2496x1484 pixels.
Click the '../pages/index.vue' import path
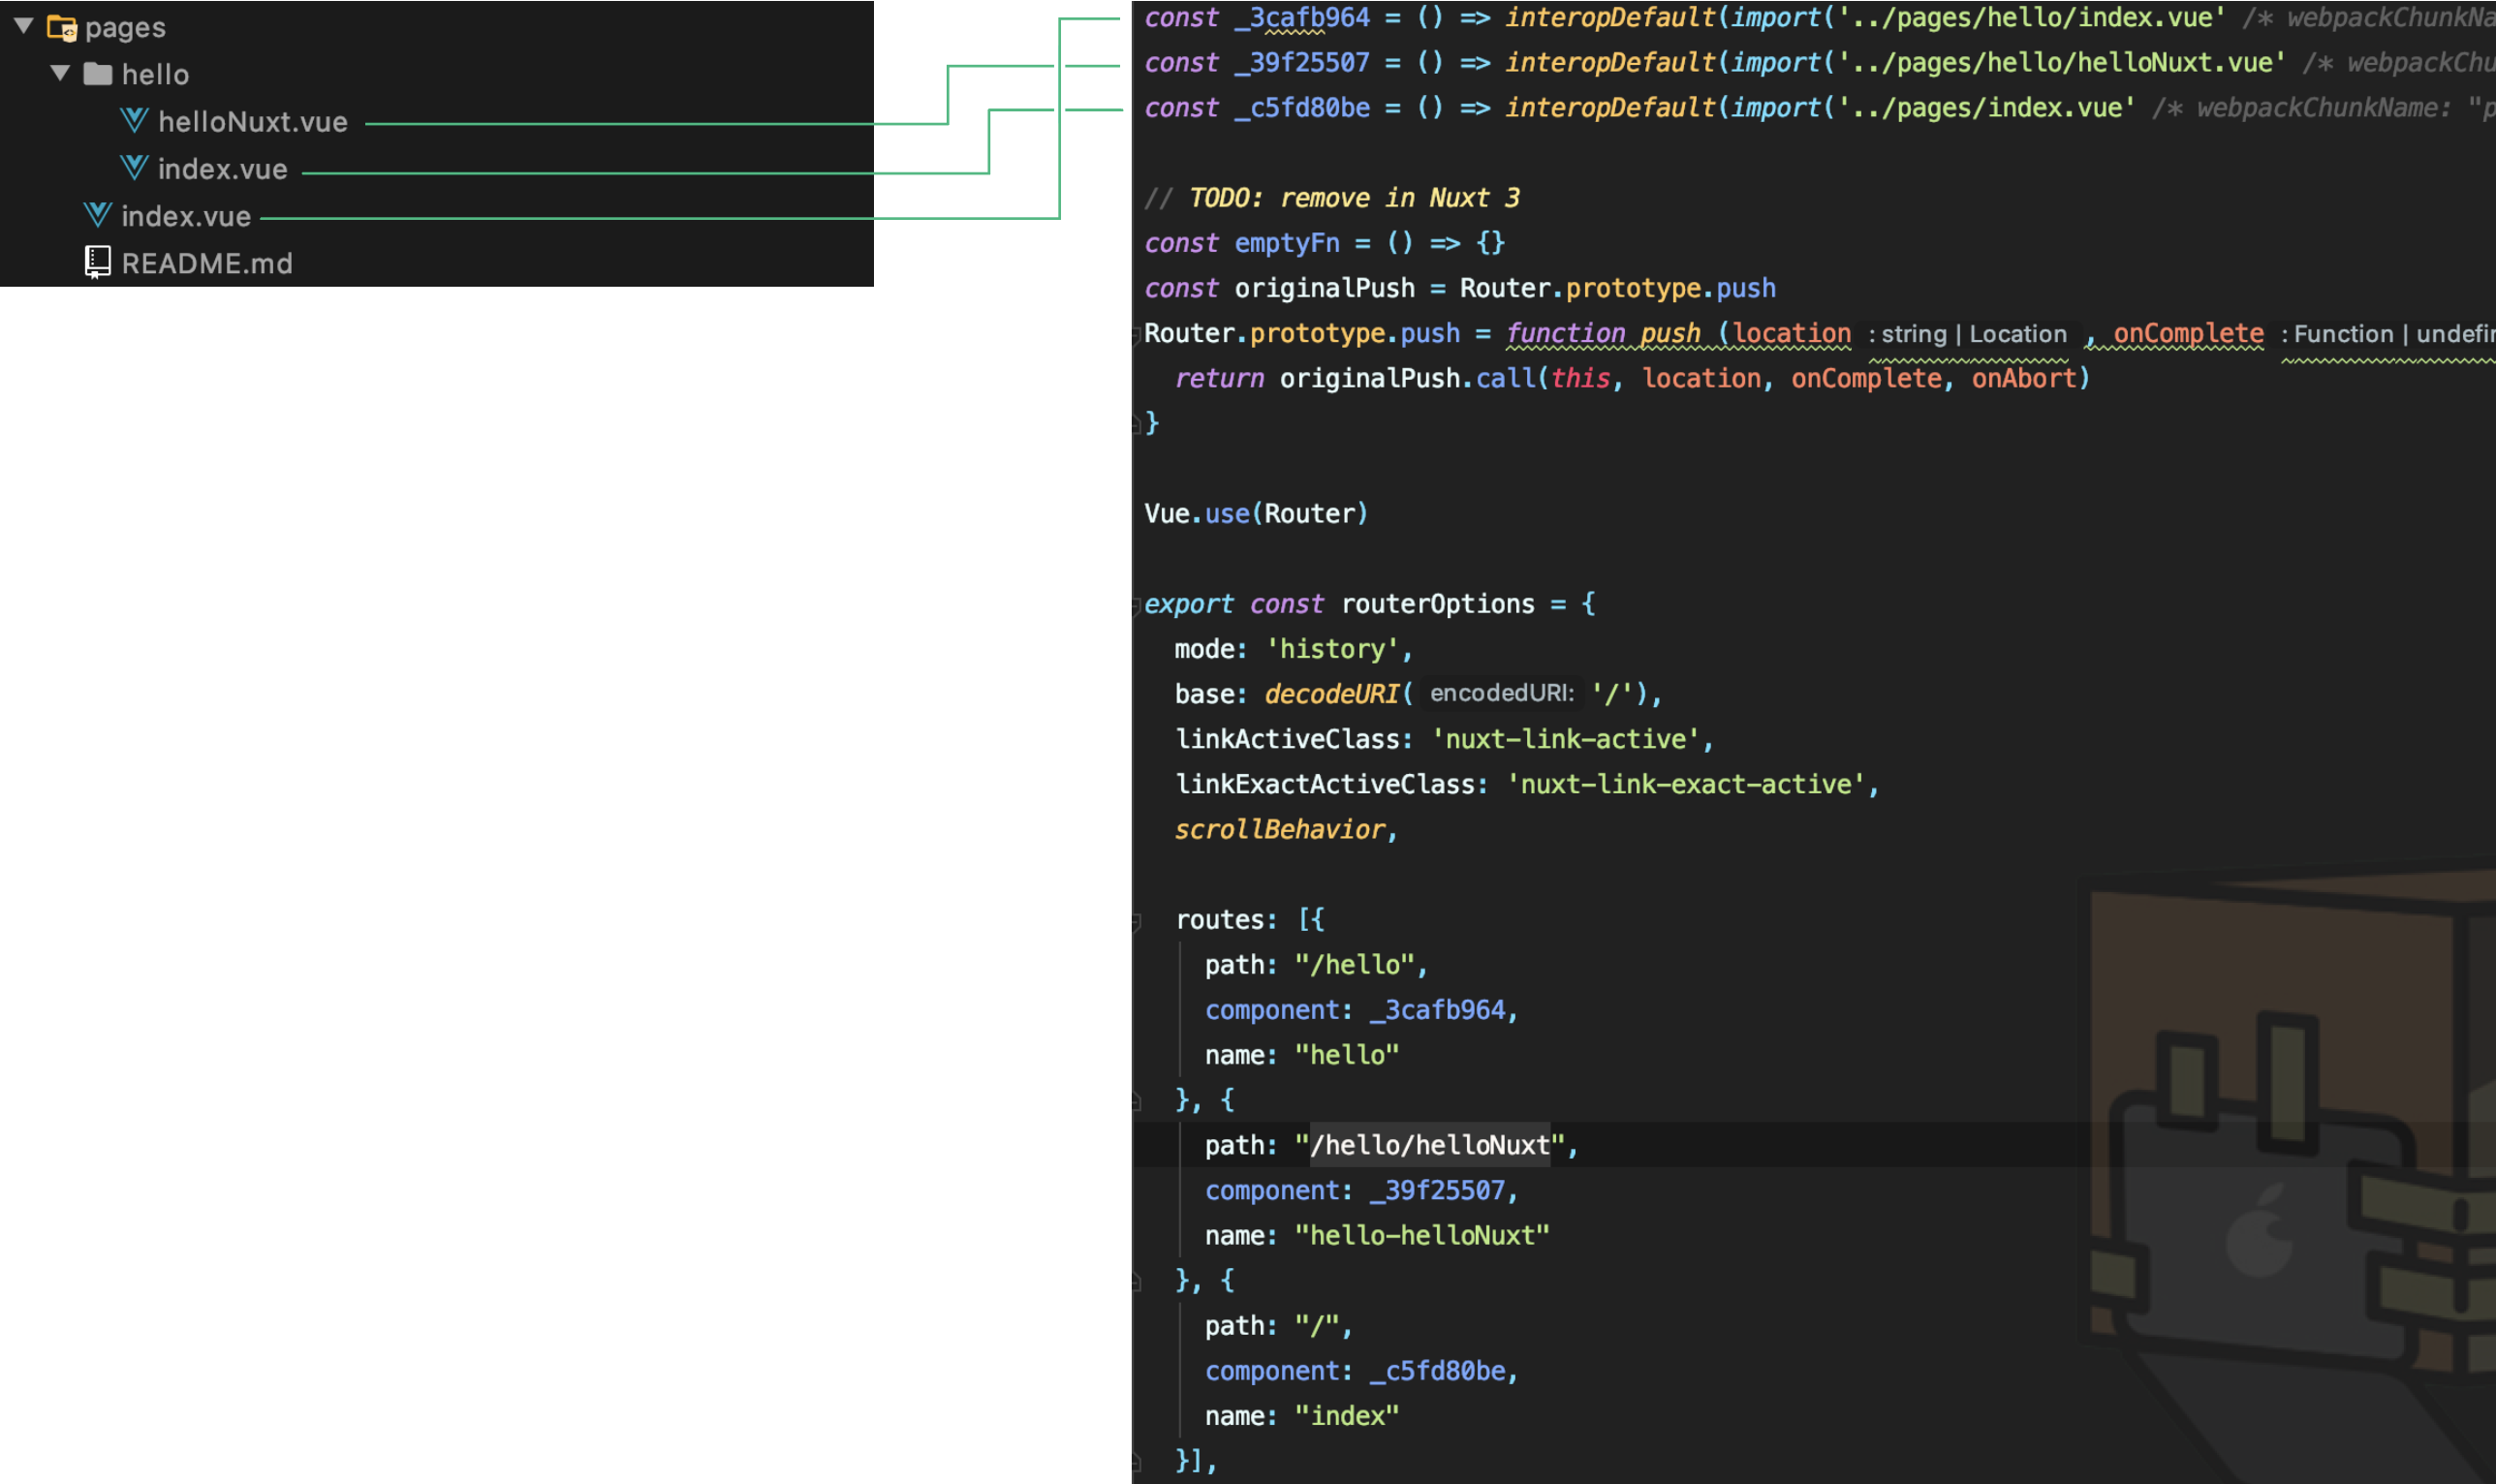1985,108
